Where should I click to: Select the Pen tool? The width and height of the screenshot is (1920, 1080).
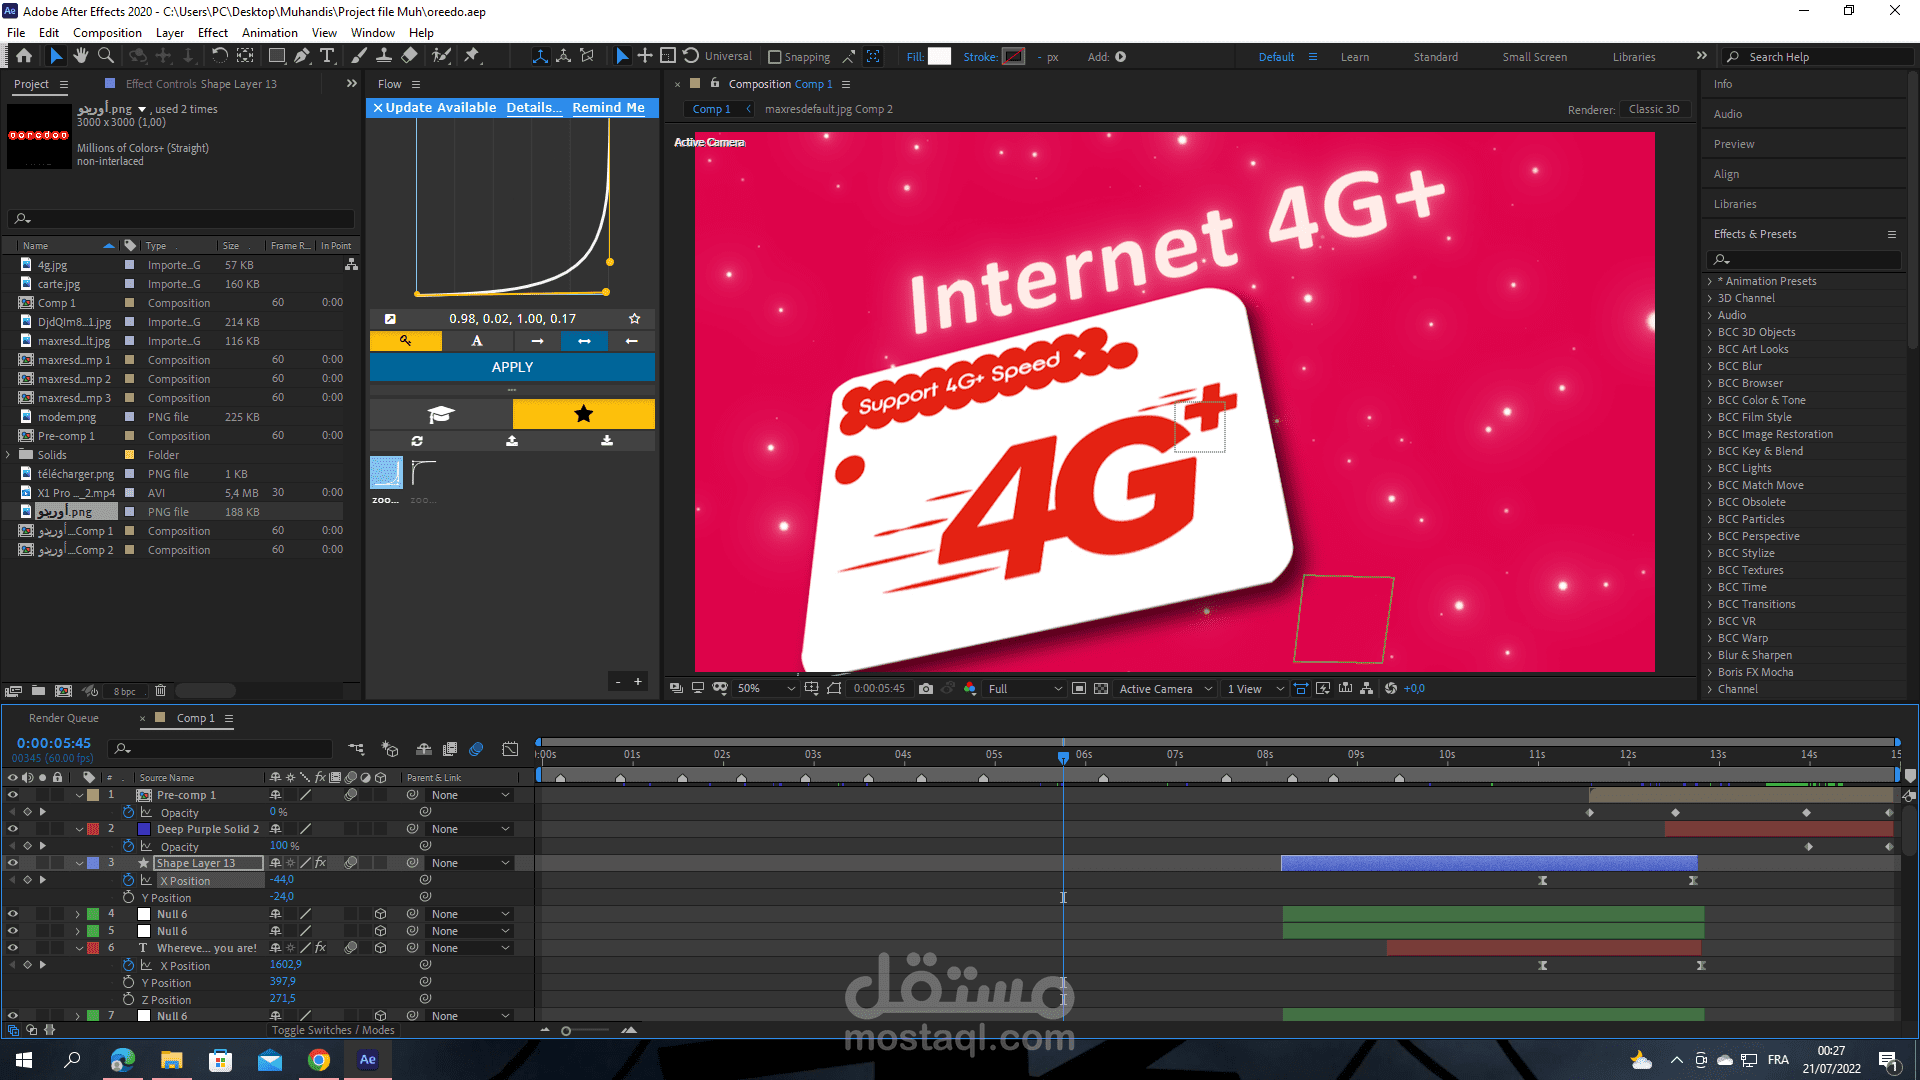click(301, 56)
